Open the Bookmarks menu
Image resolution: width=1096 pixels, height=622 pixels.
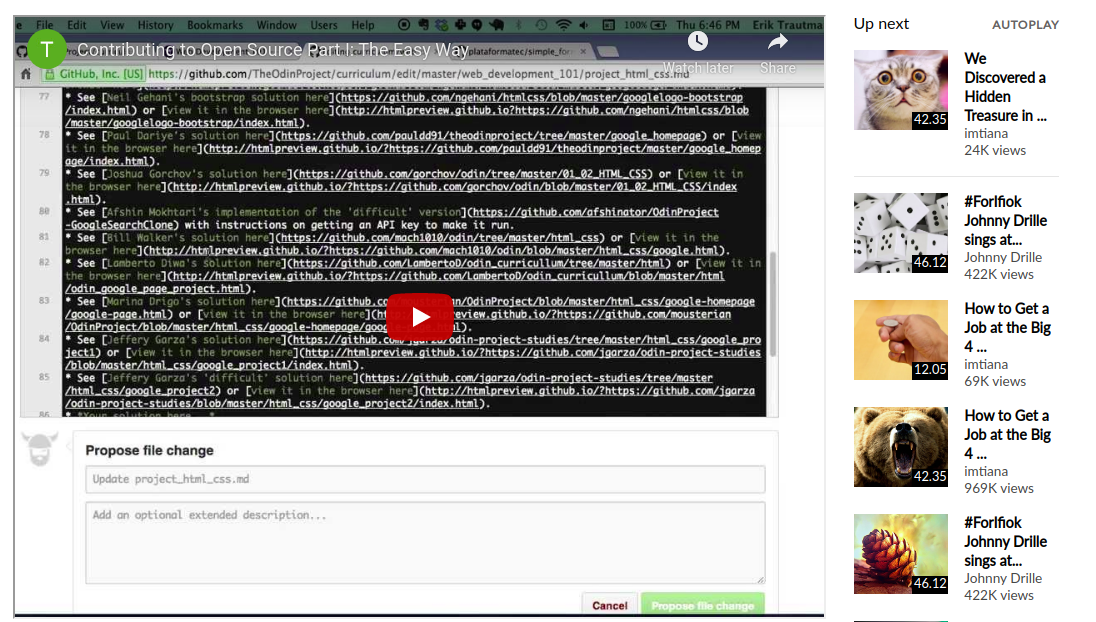(x=215, y=25)
